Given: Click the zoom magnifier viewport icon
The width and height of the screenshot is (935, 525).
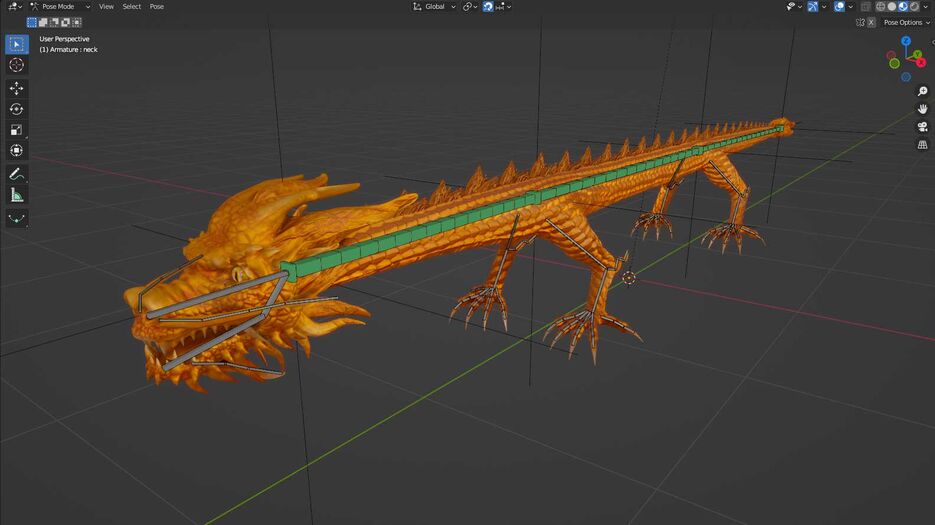Looking at the screenshot, I should point(922,92).
